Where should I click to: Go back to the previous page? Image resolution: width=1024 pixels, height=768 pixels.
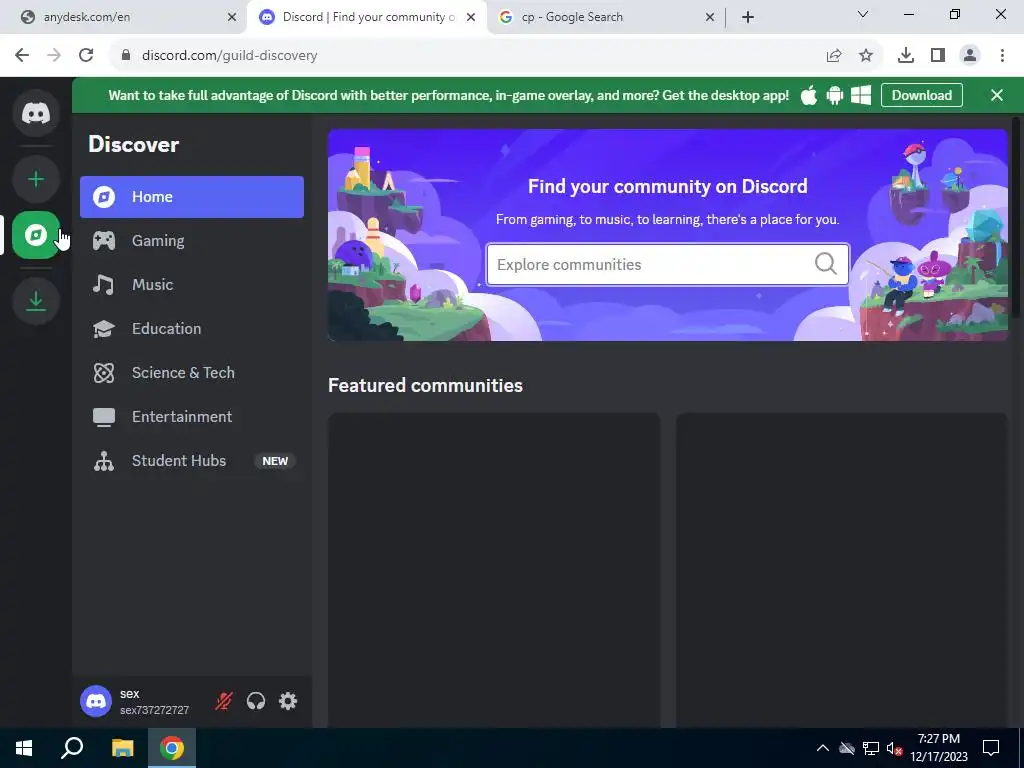pos(22,56)
